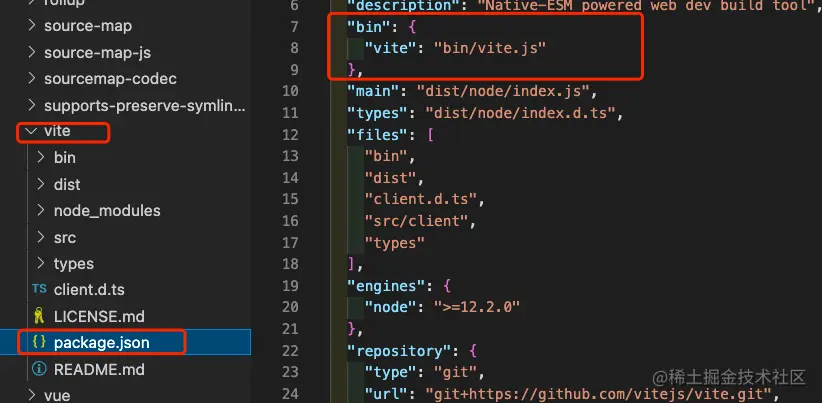Open the README.md file
The height and width of the screenshot is (403, 822).
99,369
